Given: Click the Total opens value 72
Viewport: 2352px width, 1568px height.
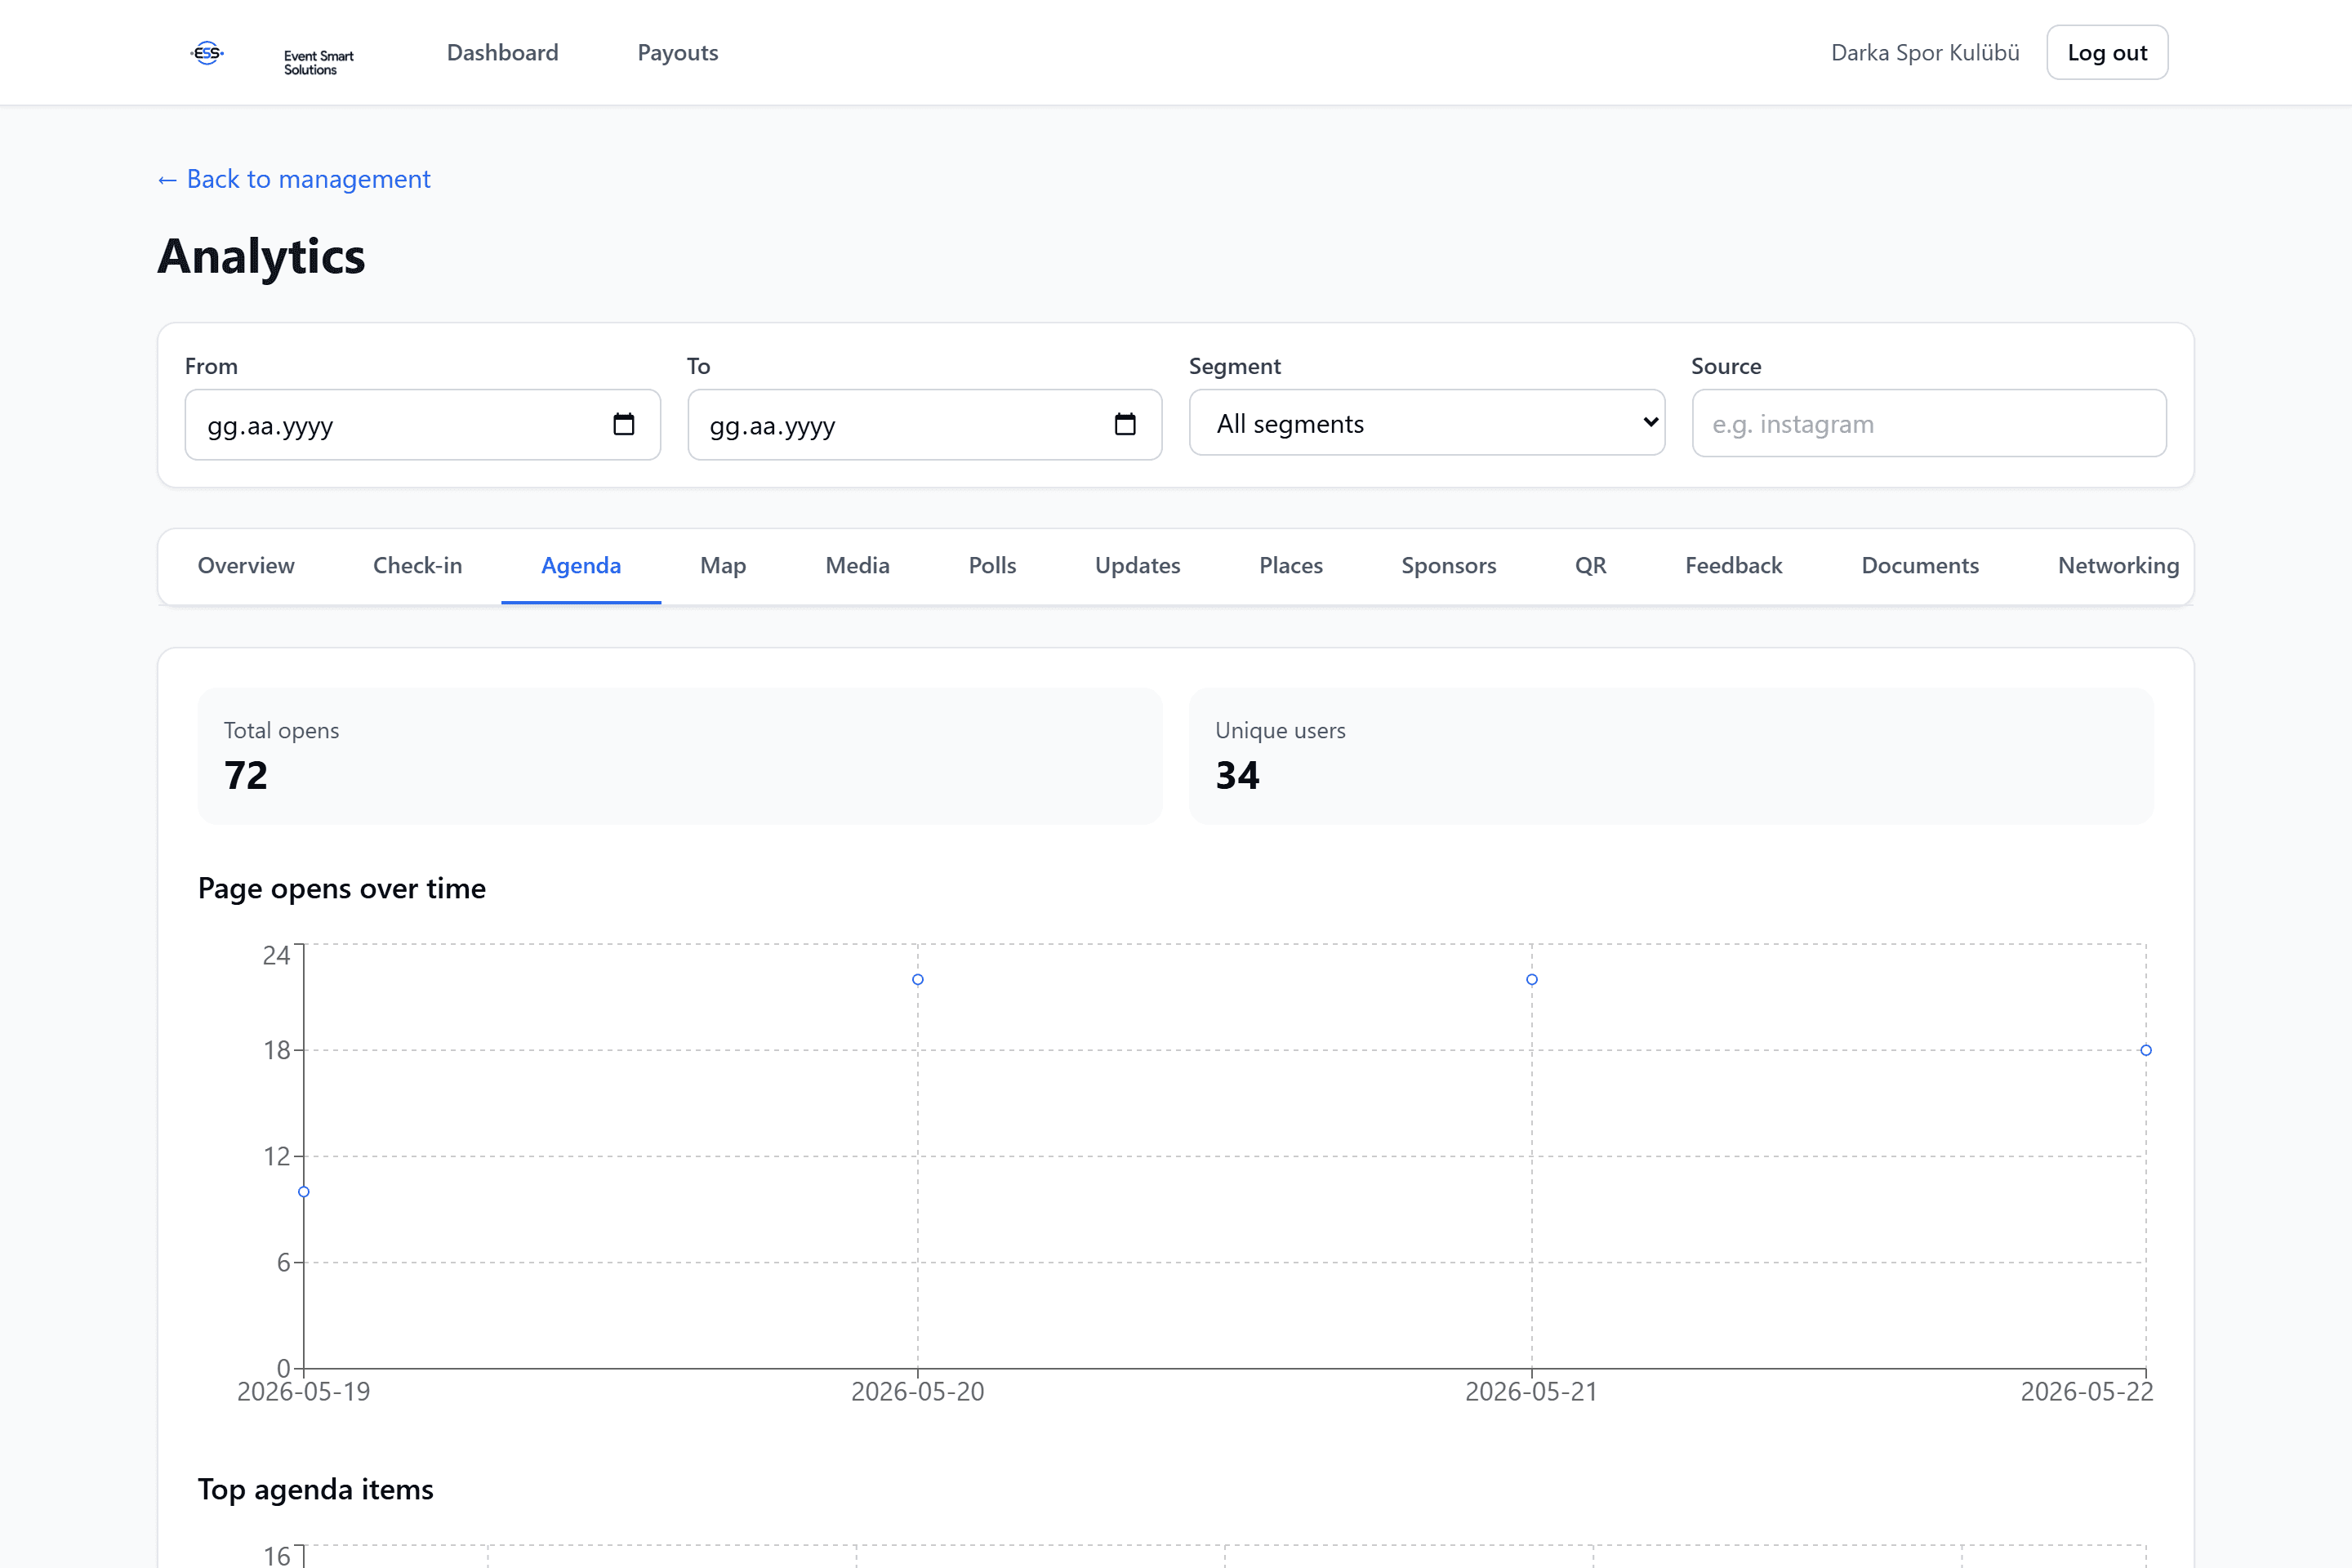Looking at the screenshot, I should click(x=246, y=776).
